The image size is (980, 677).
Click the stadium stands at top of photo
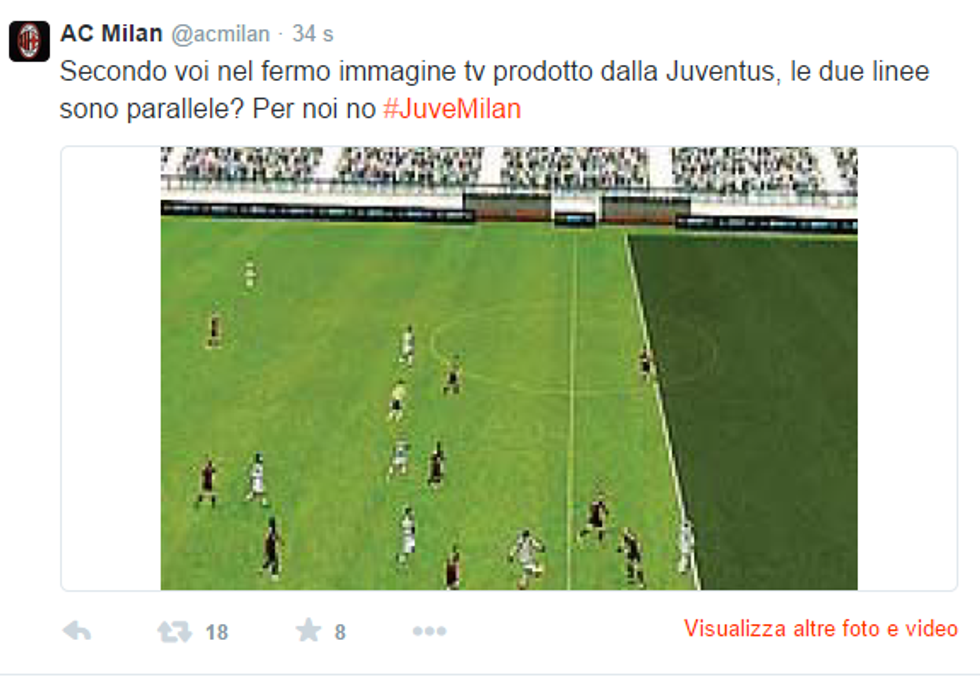tap(509, 169)
